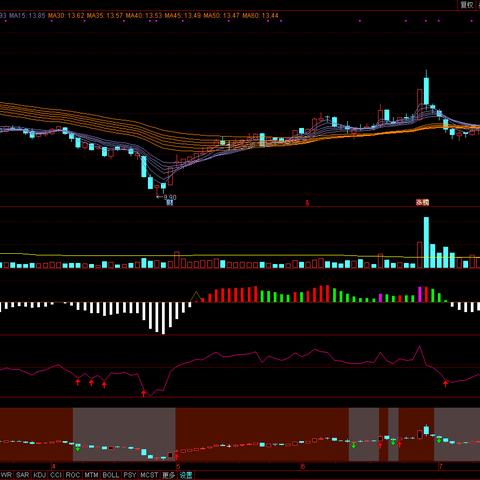Click the MA60 moving average label

click(260, 15)
